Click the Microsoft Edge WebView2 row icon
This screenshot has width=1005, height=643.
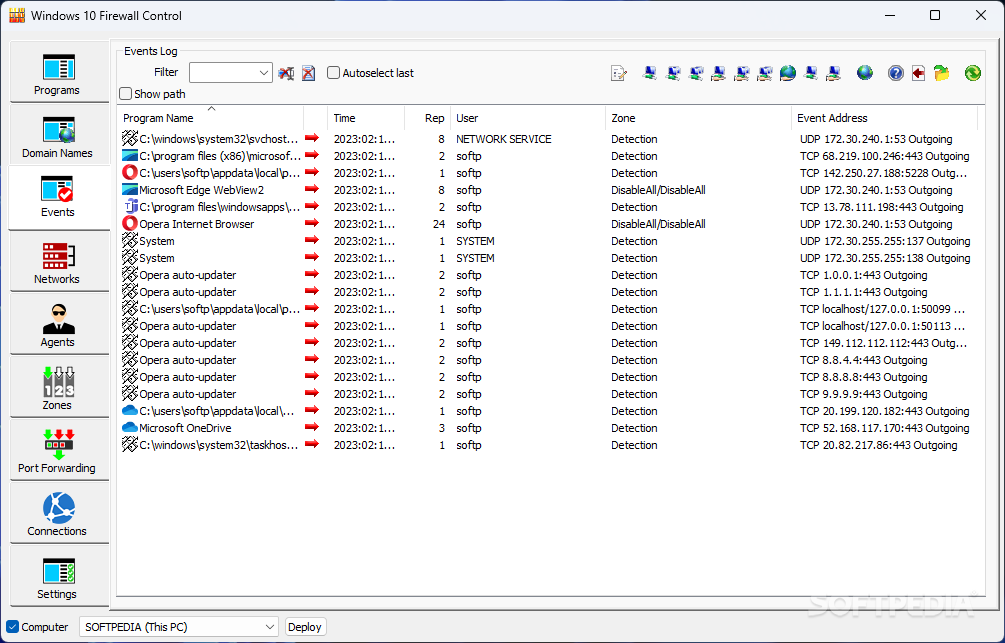point(130,190)
